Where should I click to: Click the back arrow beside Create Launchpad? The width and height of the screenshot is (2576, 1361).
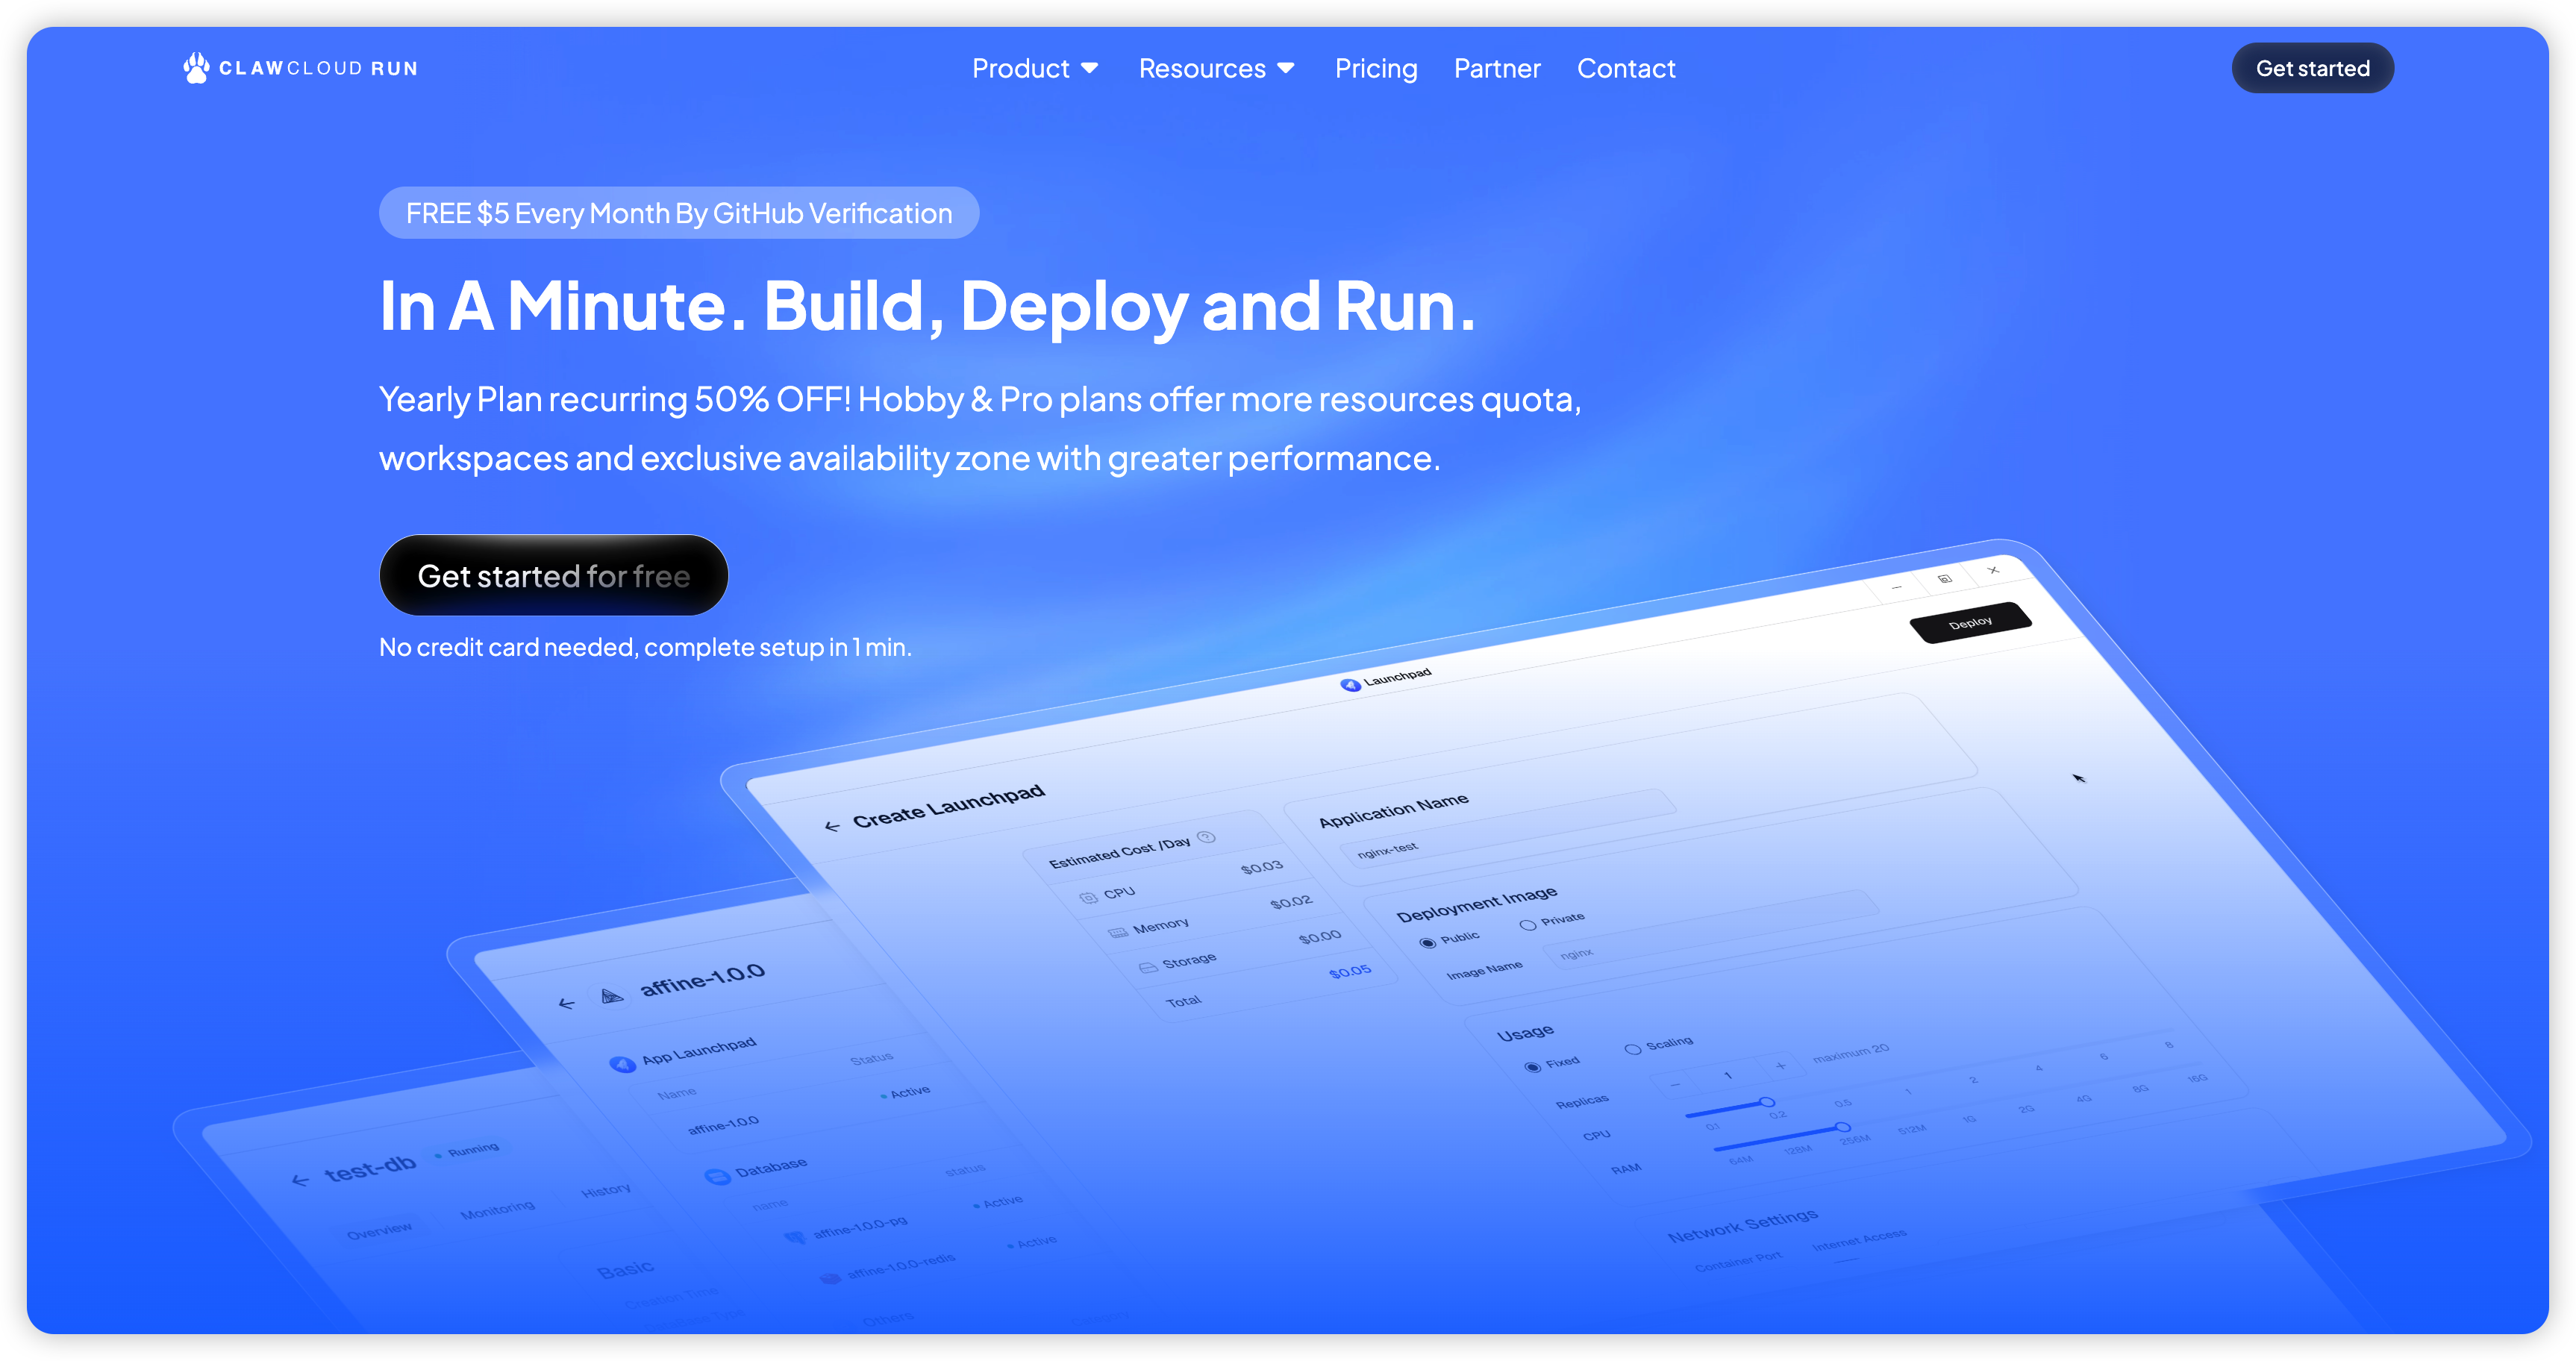tap(832, 826)
